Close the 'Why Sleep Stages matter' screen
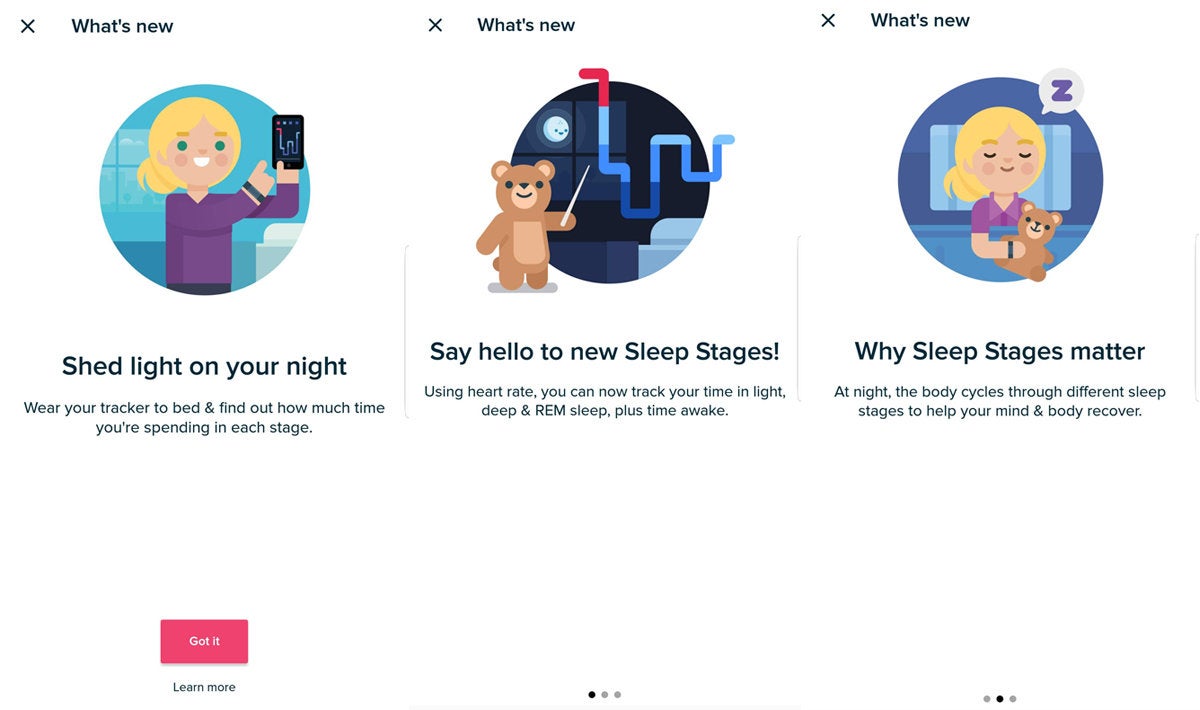 pyautogui.click(x=828, y=20)
